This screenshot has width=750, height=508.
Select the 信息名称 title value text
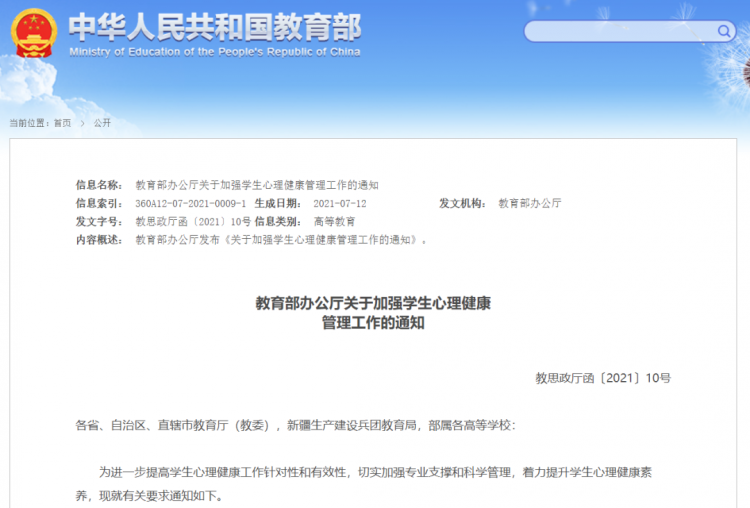(x=257, y=185)
